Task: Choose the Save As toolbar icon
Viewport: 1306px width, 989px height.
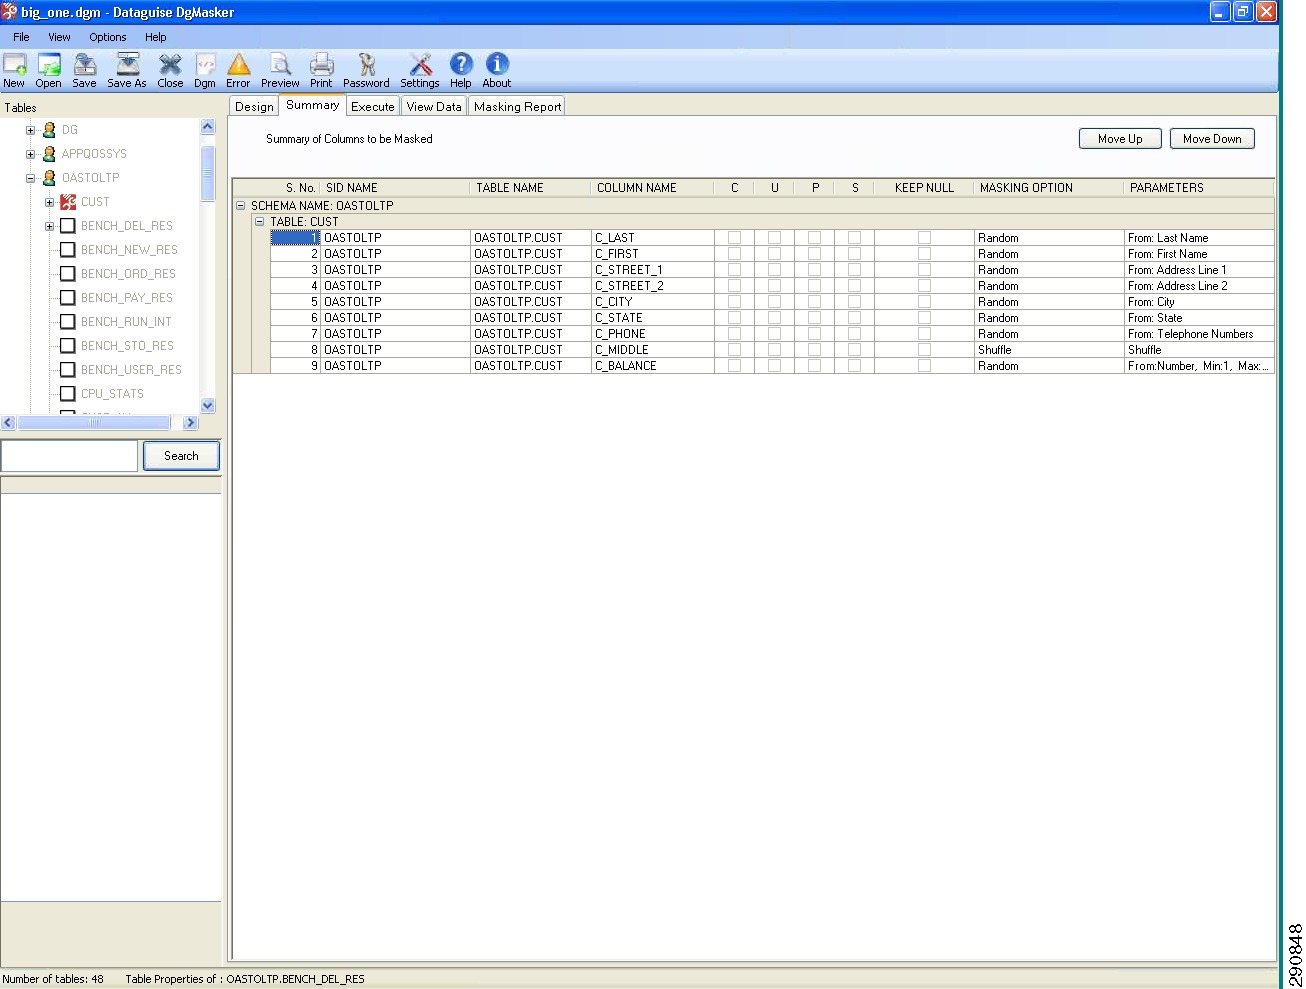Action: (127, 70)
